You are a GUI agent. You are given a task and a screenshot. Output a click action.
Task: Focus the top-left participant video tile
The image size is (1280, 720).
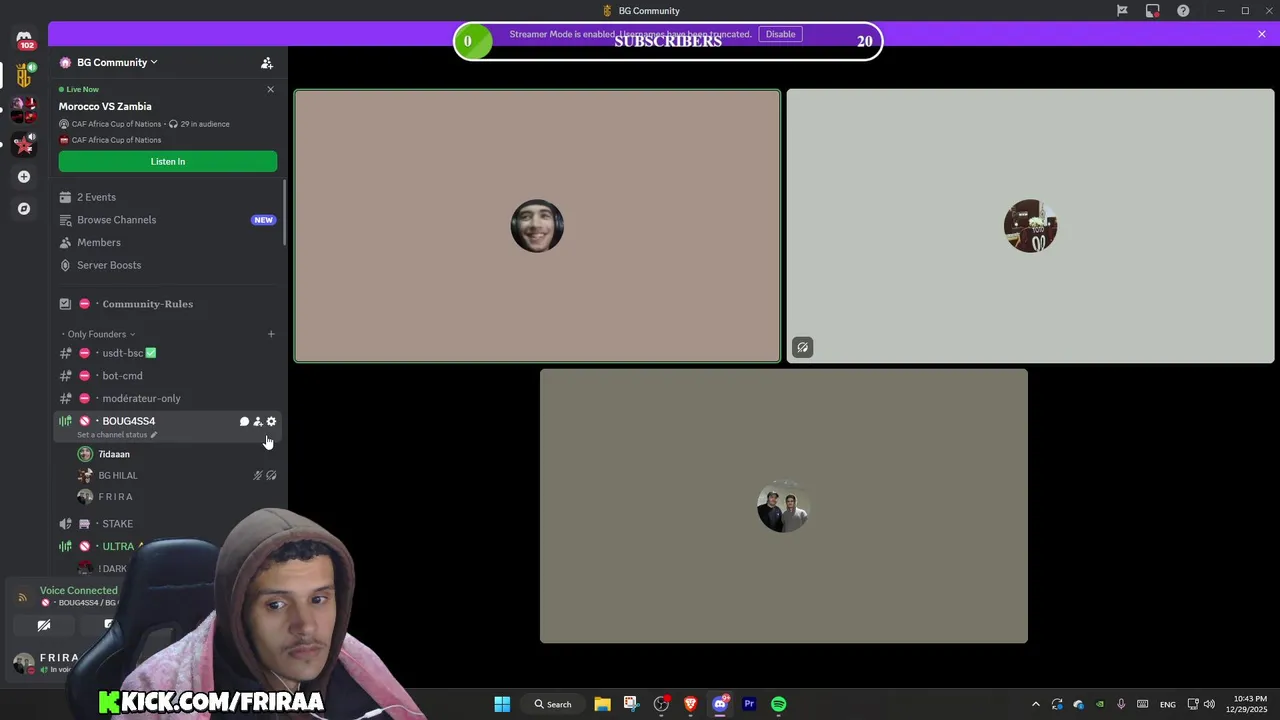[x=537, y=226]
